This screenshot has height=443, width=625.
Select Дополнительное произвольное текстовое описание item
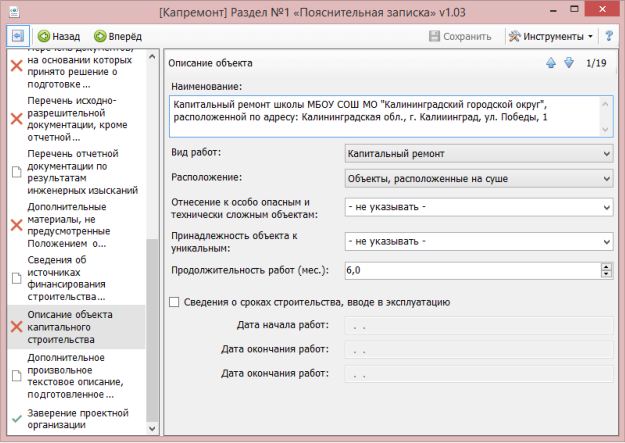click(x=77, y=376)
